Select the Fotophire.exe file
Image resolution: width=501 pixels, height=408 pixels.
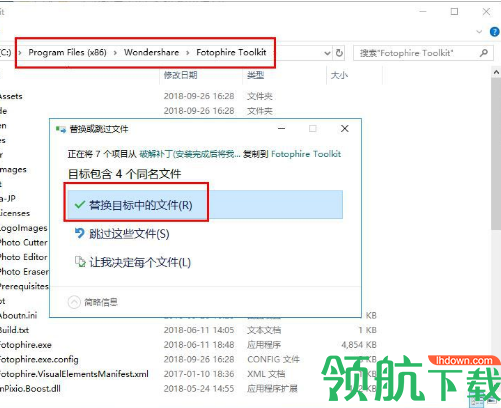click(x=26, y=345)
